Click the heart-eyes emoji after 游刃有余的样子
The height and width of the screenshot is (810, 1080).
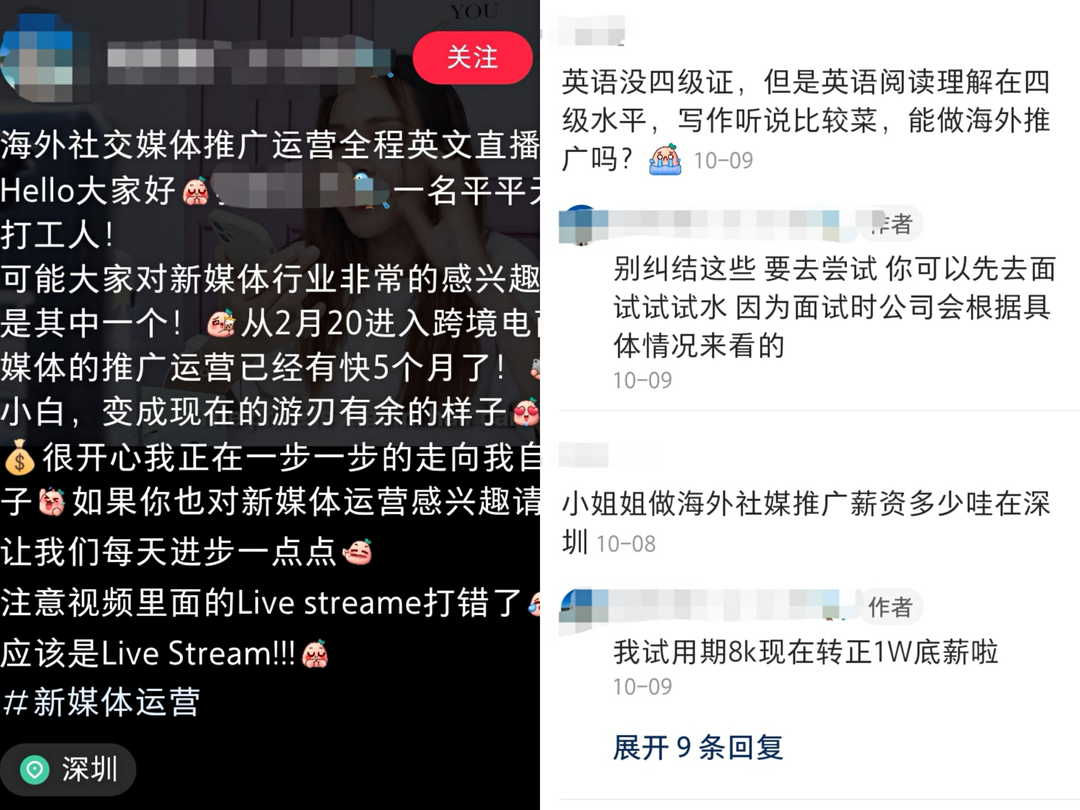526,413
